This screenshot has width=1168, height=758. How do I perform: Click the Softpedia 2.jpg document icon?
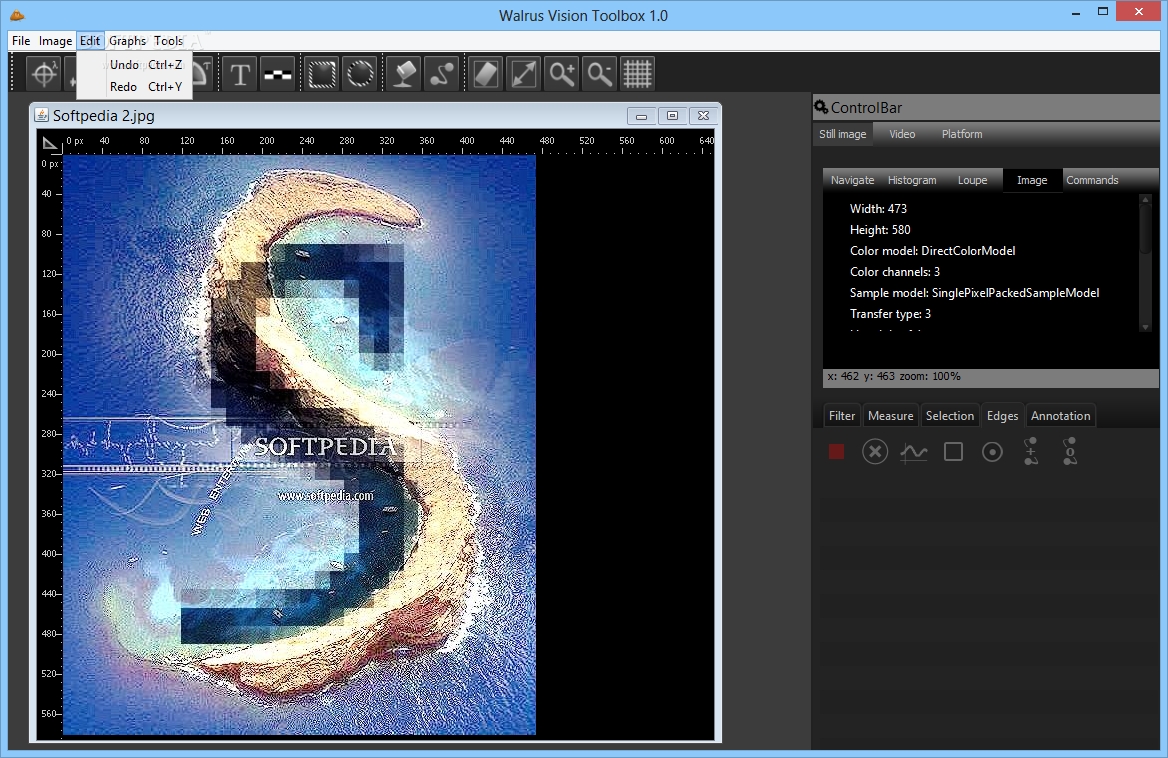tap(42, 115)
